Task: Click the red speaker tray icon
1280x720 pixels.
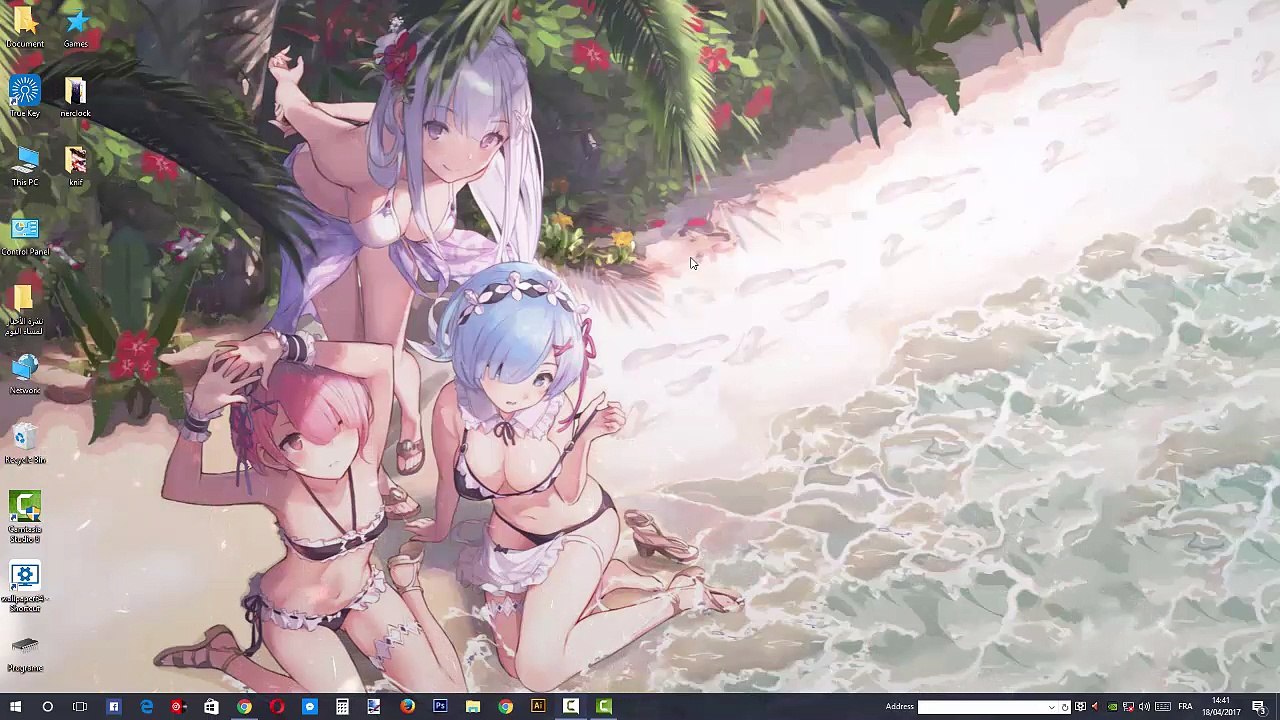Action: [1095, 707]
